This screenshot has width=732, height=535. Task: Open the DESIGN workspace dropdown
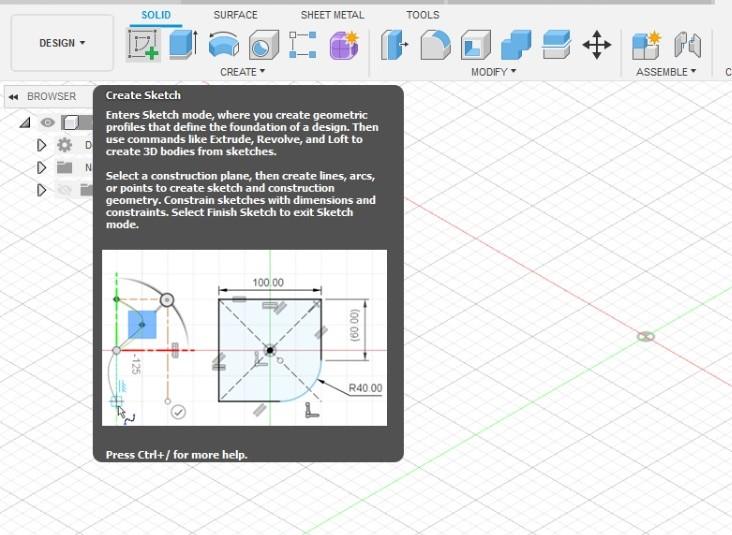[x=62, y=43]
